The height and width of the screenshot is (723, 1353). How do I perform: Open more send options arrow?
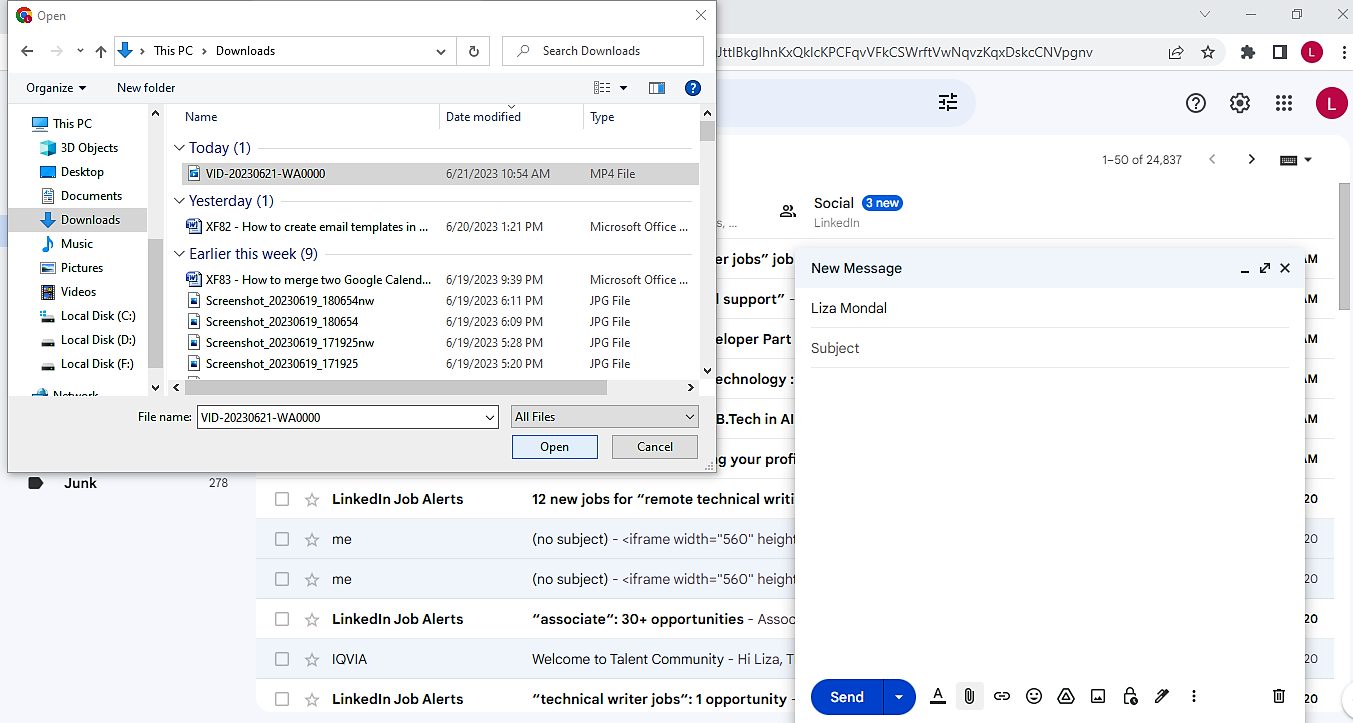pos(899,697)
